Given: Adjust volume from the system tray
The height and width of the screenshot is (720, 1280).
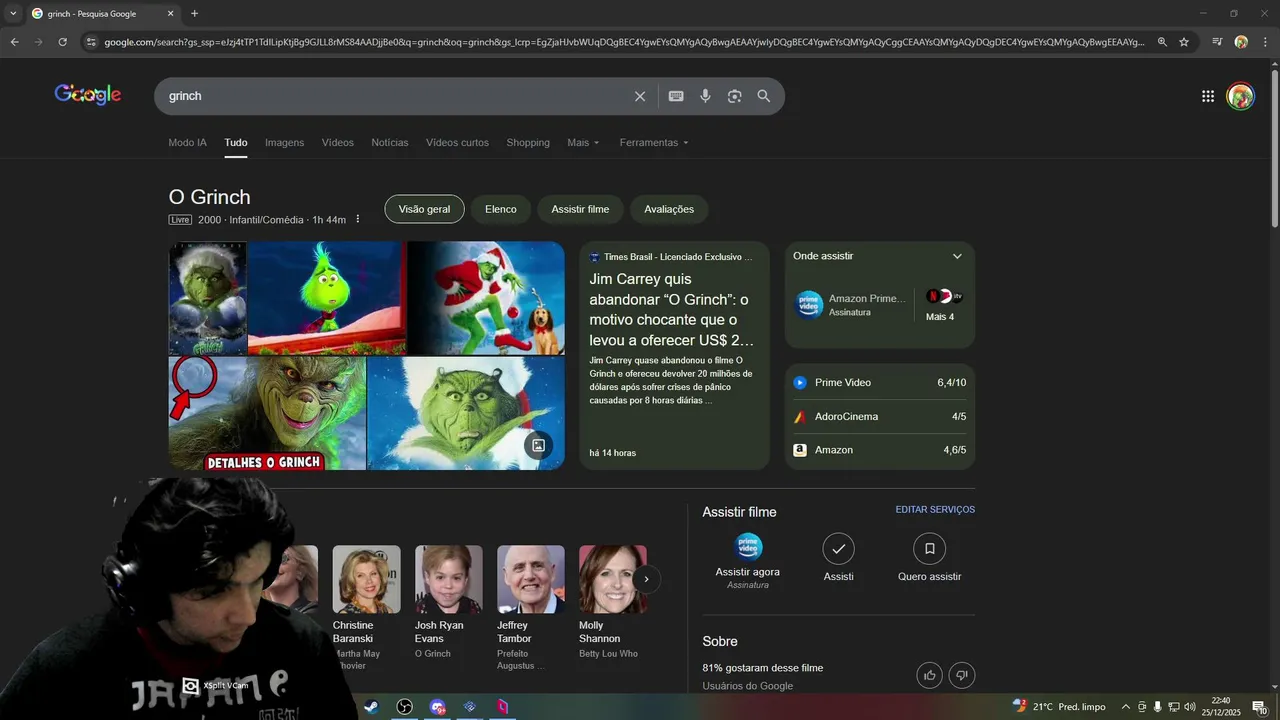Looking at the screenshot, I should [x=1190, y=707].
